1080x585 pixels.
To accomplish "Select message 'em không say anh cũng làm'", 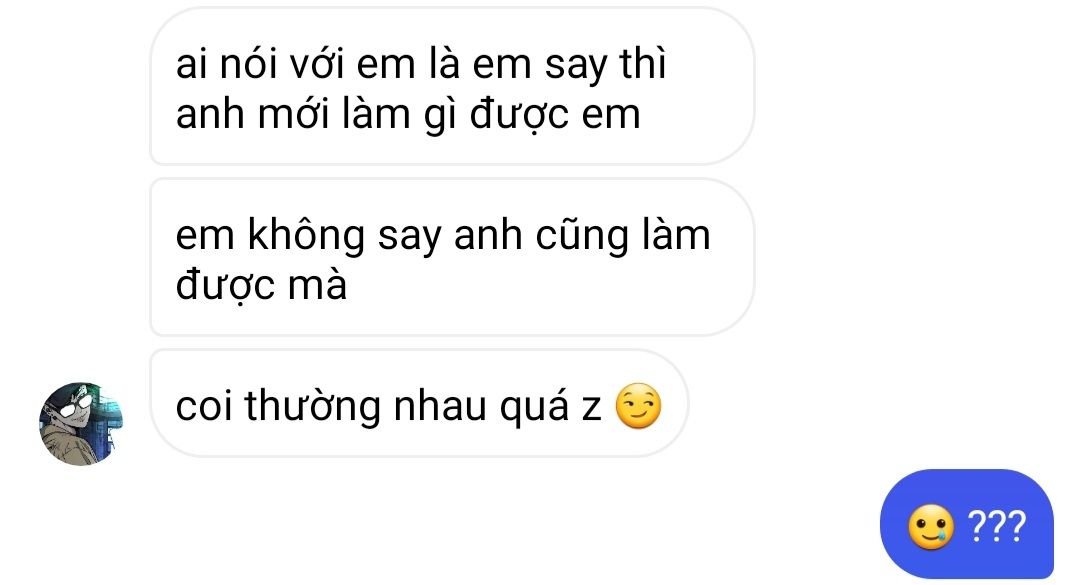I will tap(452, 257).
